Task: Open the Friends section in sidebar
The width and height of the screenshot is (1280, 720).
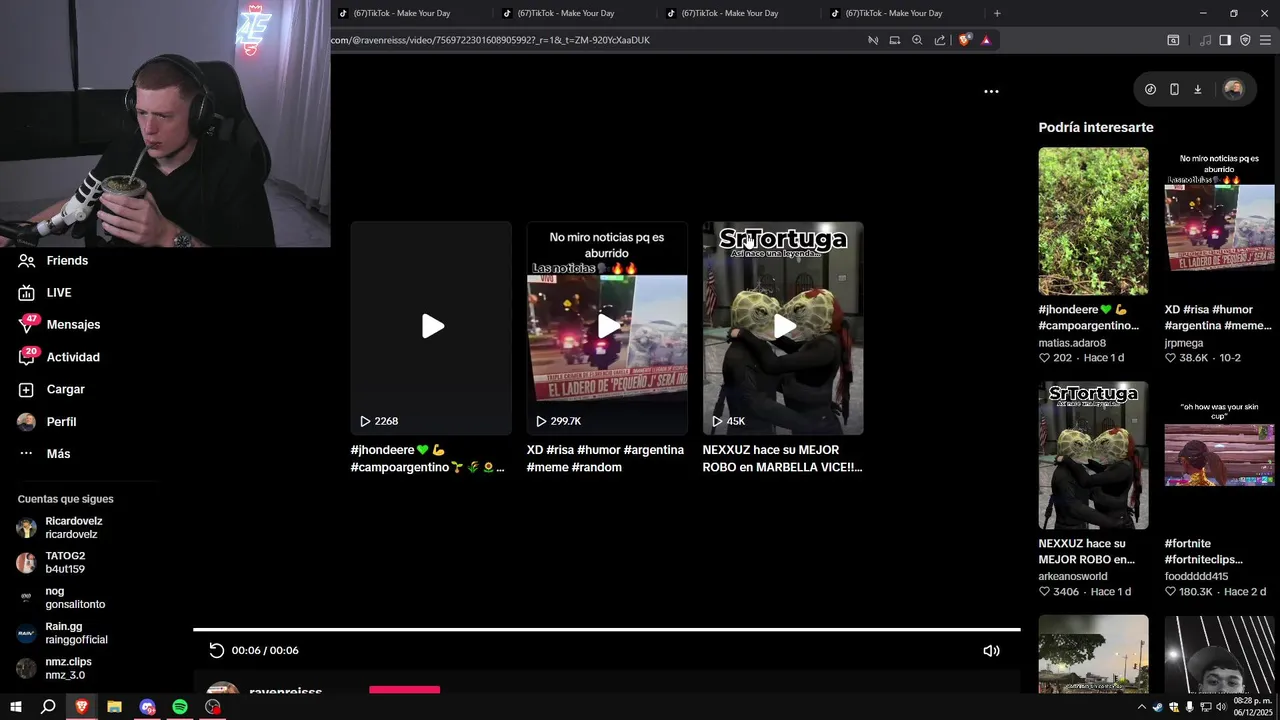Action: pyautogui.click(x=53, y=260)
